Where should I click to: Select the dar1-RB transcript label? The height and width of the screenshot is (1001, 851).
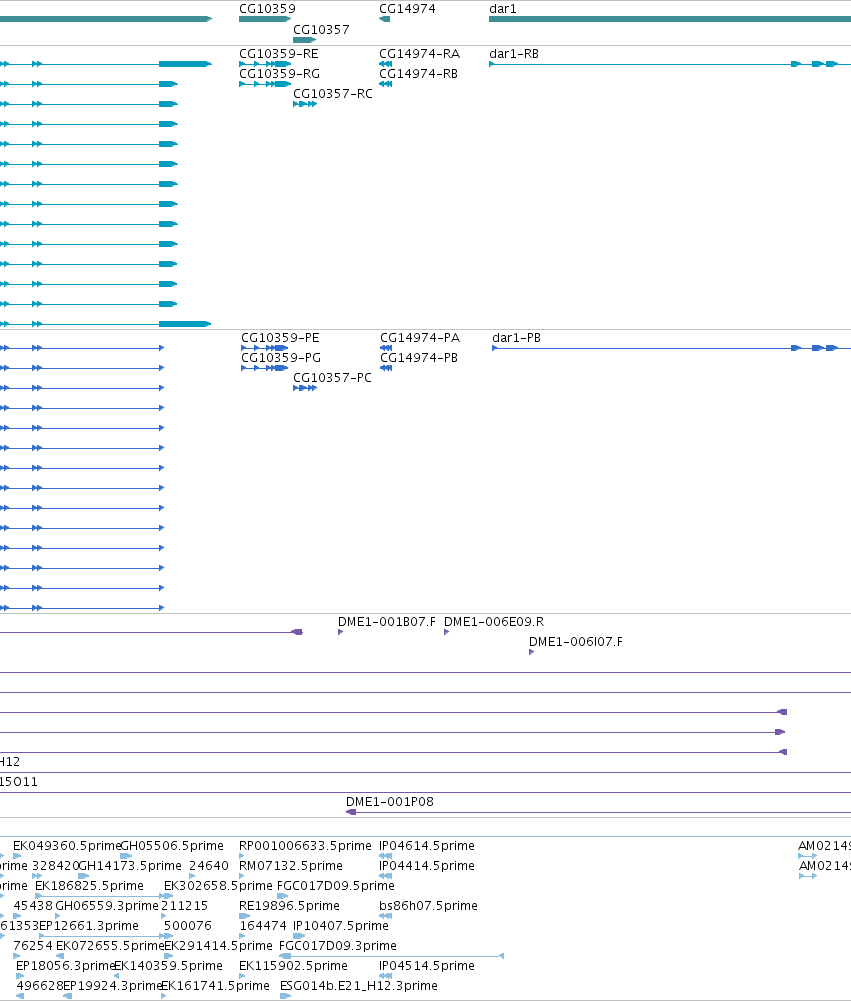(514, 54)
